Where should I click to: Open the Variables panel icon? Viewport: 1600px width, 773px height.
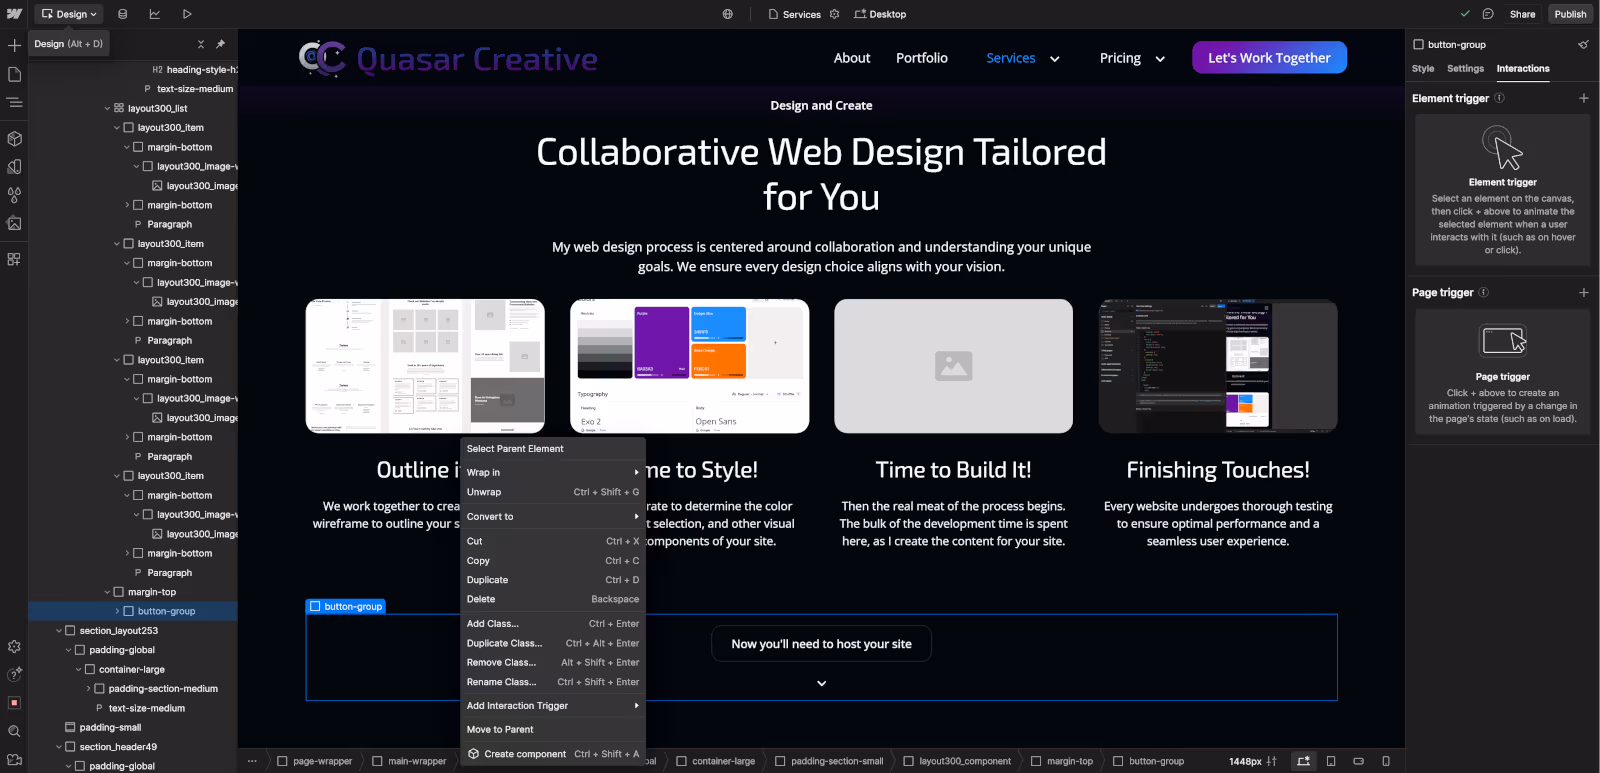(x=14, y=167)
